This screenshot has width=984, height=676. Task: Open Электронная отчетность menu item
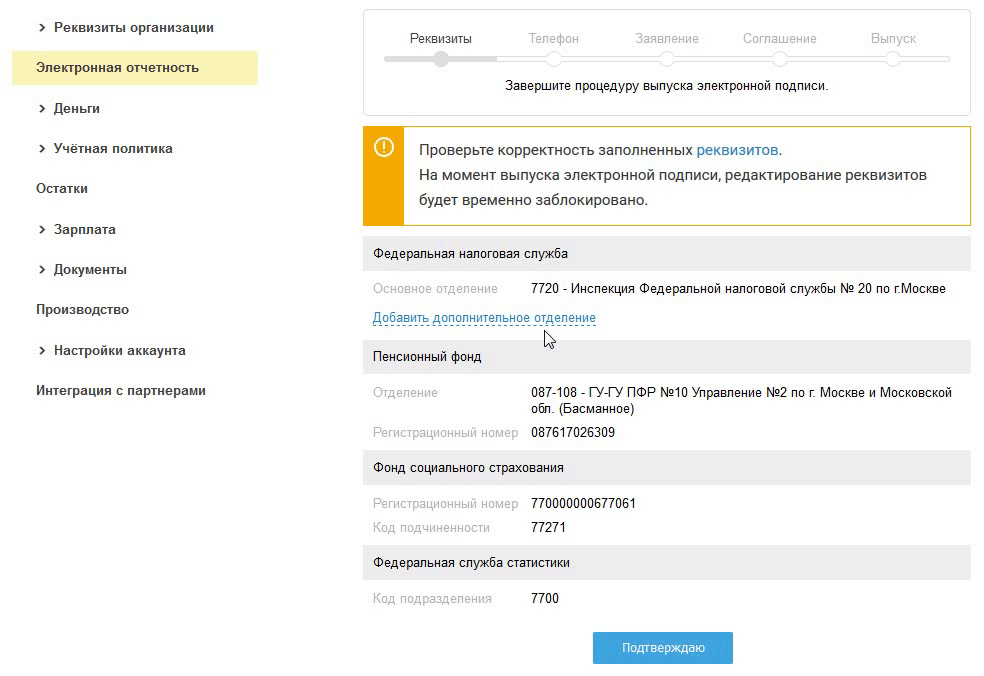pyautogui.click(x=117, y=68)
